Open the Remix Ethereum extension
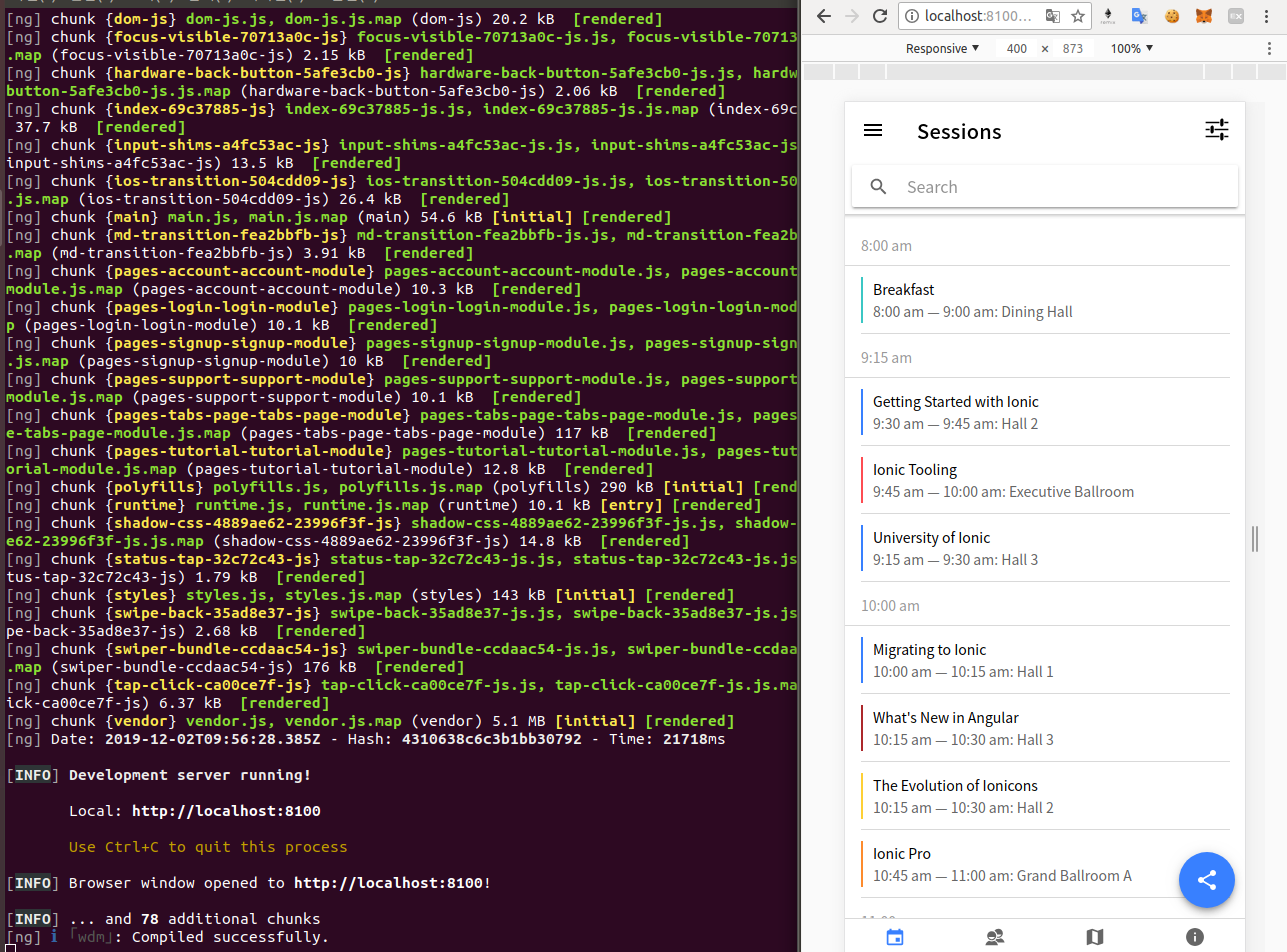 coord(1108,16)
